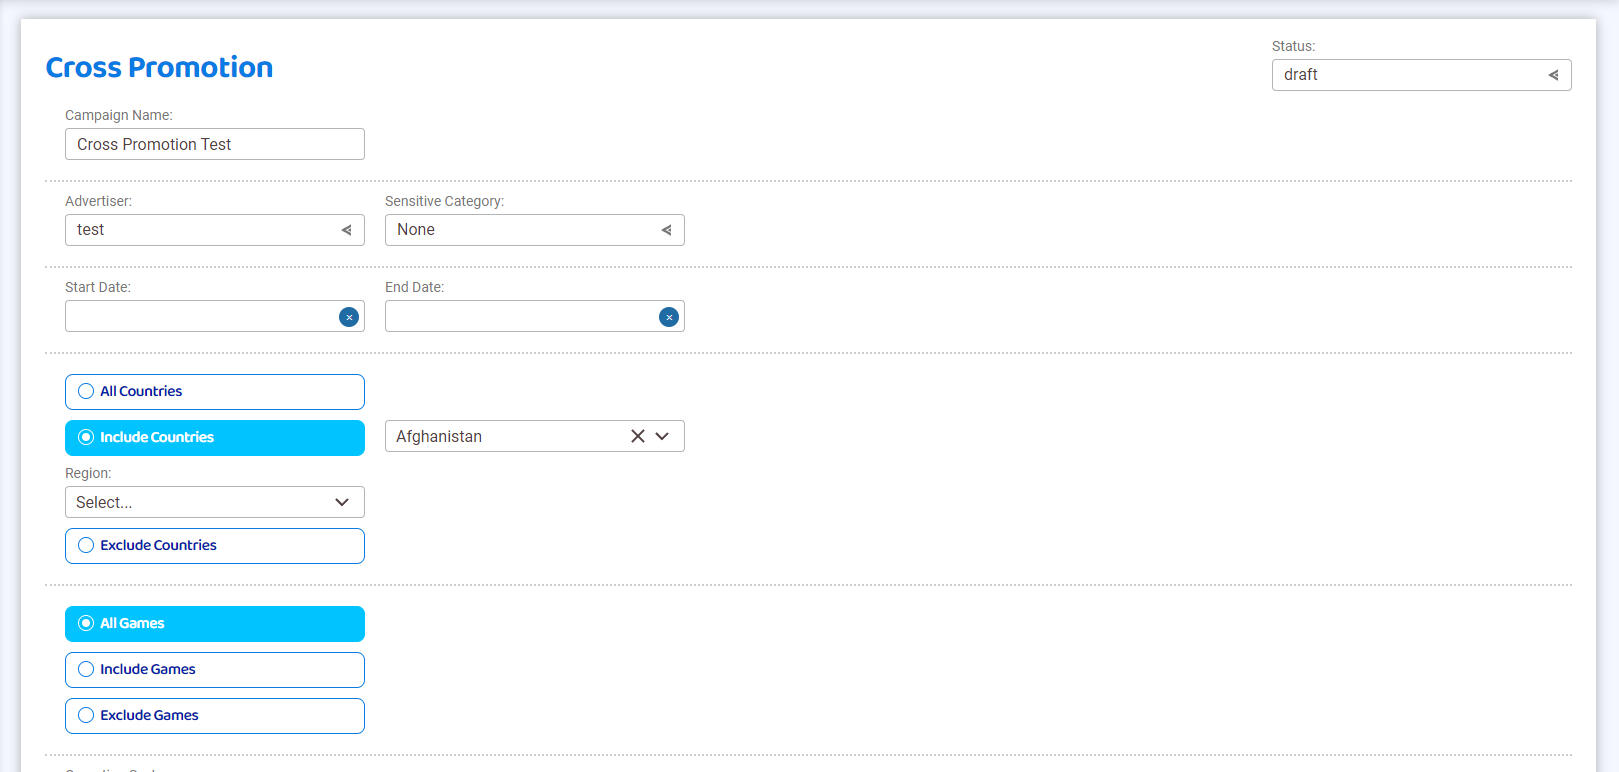Pick the Exclude Games radio option
The height and width of the screenshot is (772, 1619).
[x=86, y=716]
